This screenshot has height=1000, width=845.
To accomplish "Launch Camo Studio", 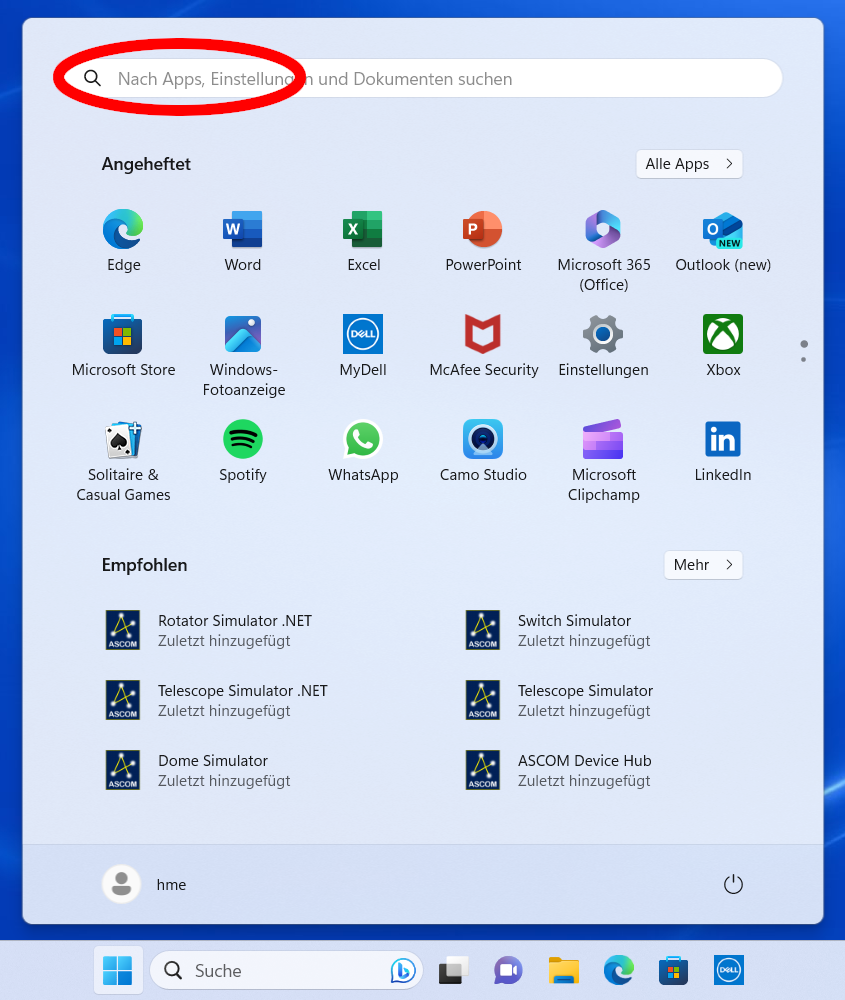I will tap(483, 450).
